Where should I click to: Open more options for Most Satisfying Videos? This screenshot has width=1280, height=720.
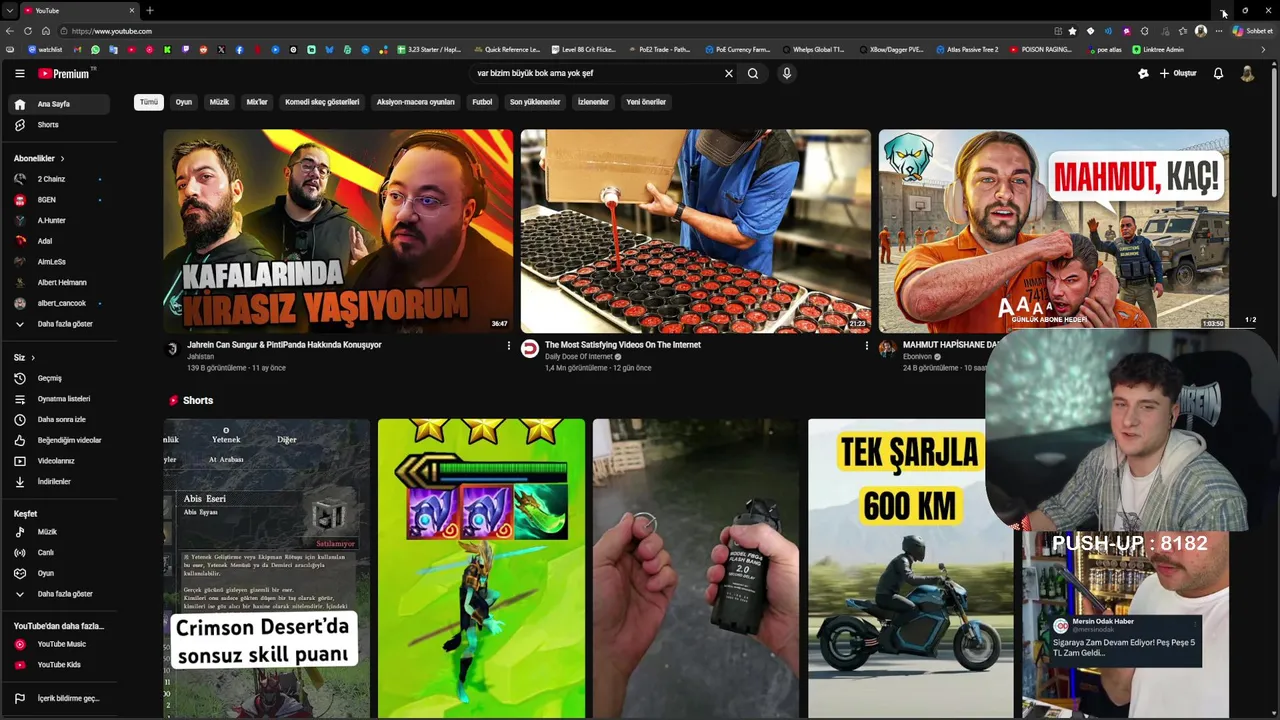coord(866,346)
